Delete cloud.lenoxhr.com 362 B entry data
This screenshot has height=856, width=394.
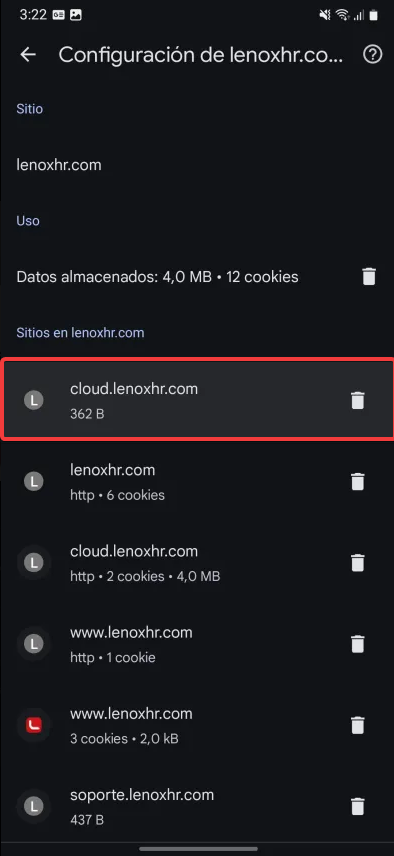coord(357,401)
